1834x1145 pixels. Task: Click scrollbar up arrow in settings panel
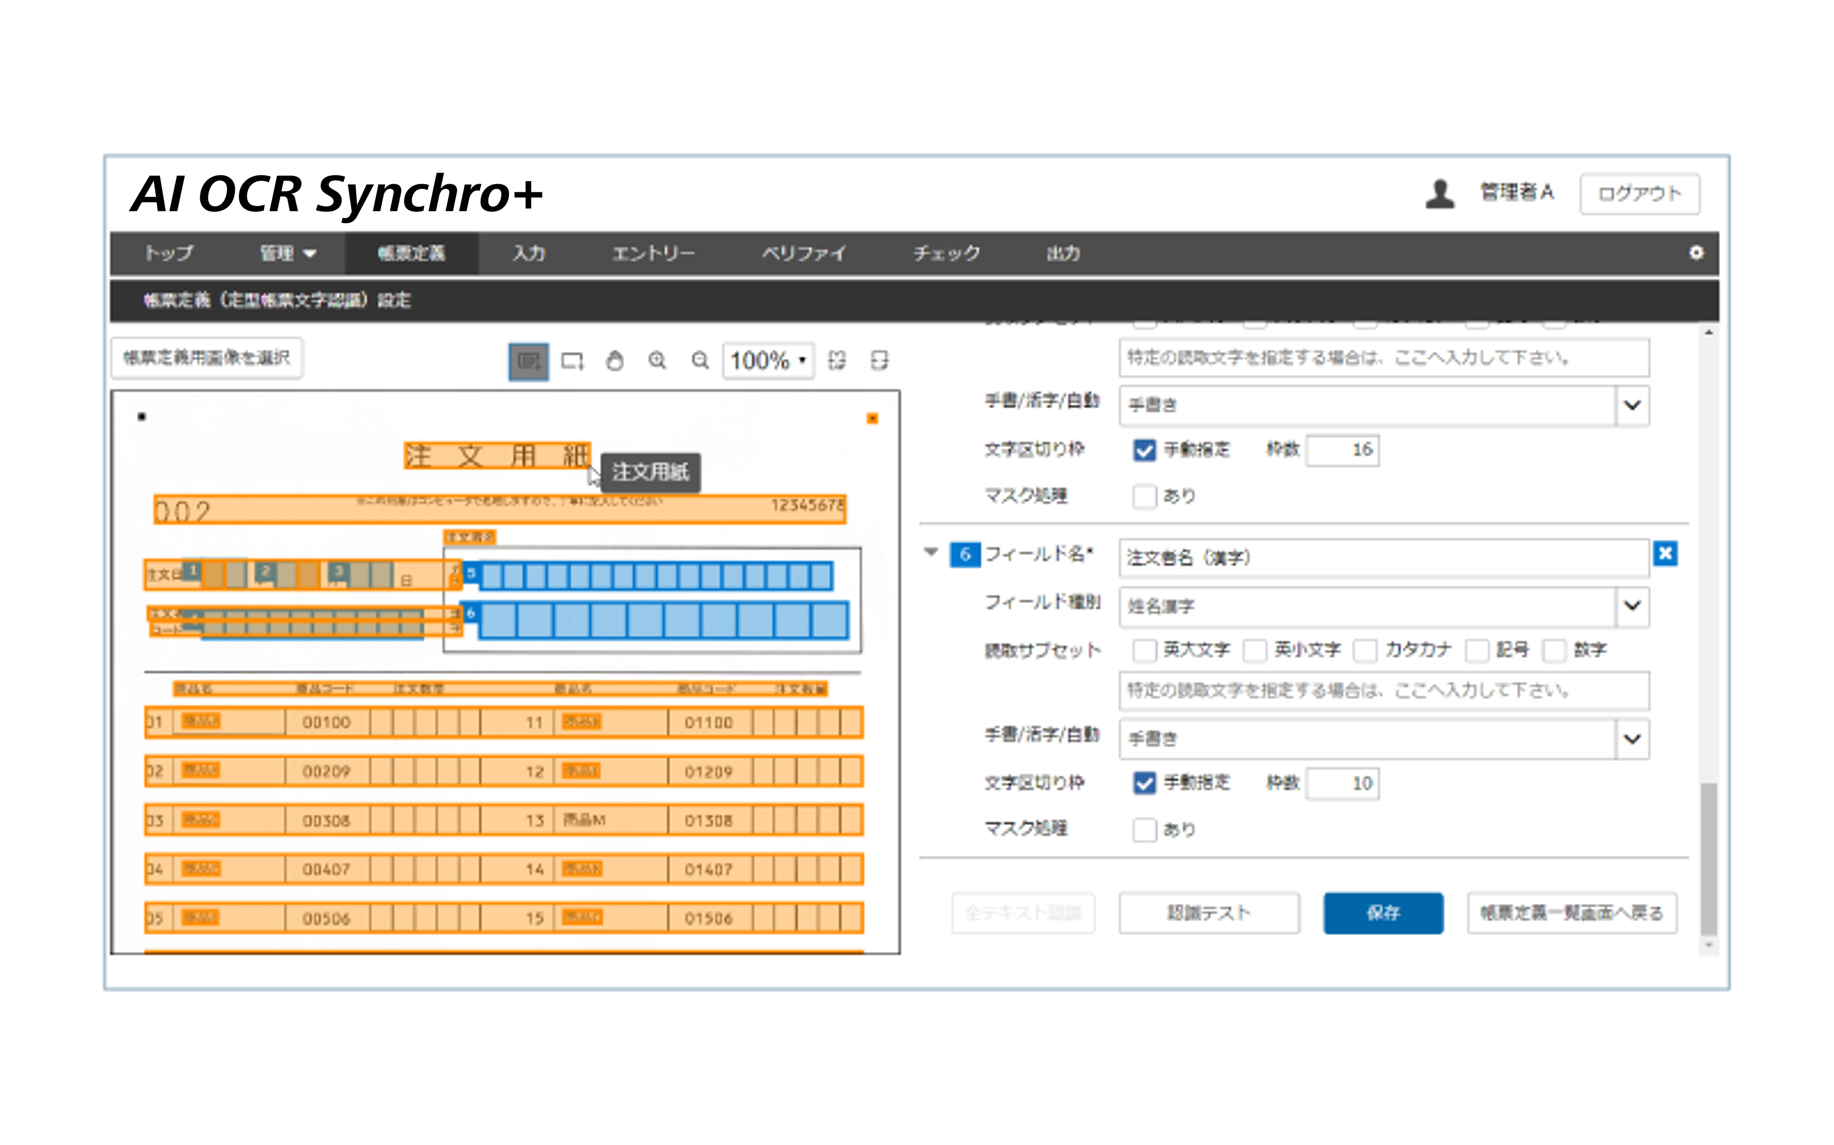1708,333
